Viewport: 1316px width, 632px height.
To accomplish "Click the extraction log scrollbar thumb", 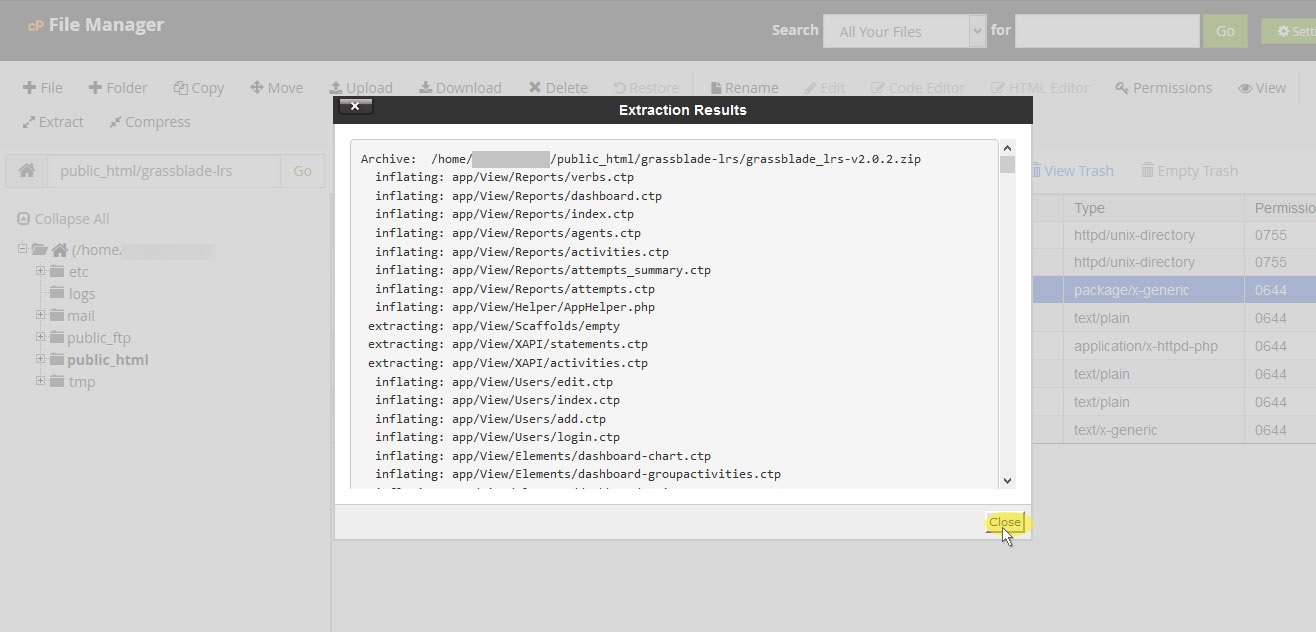I will click(x=1007, y=165).
